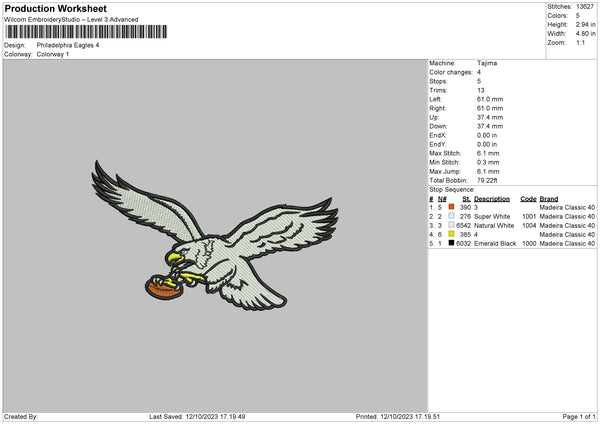Click the Trims value 13
The height and width of the screenshot is (424, 600).
click(481, 90)
